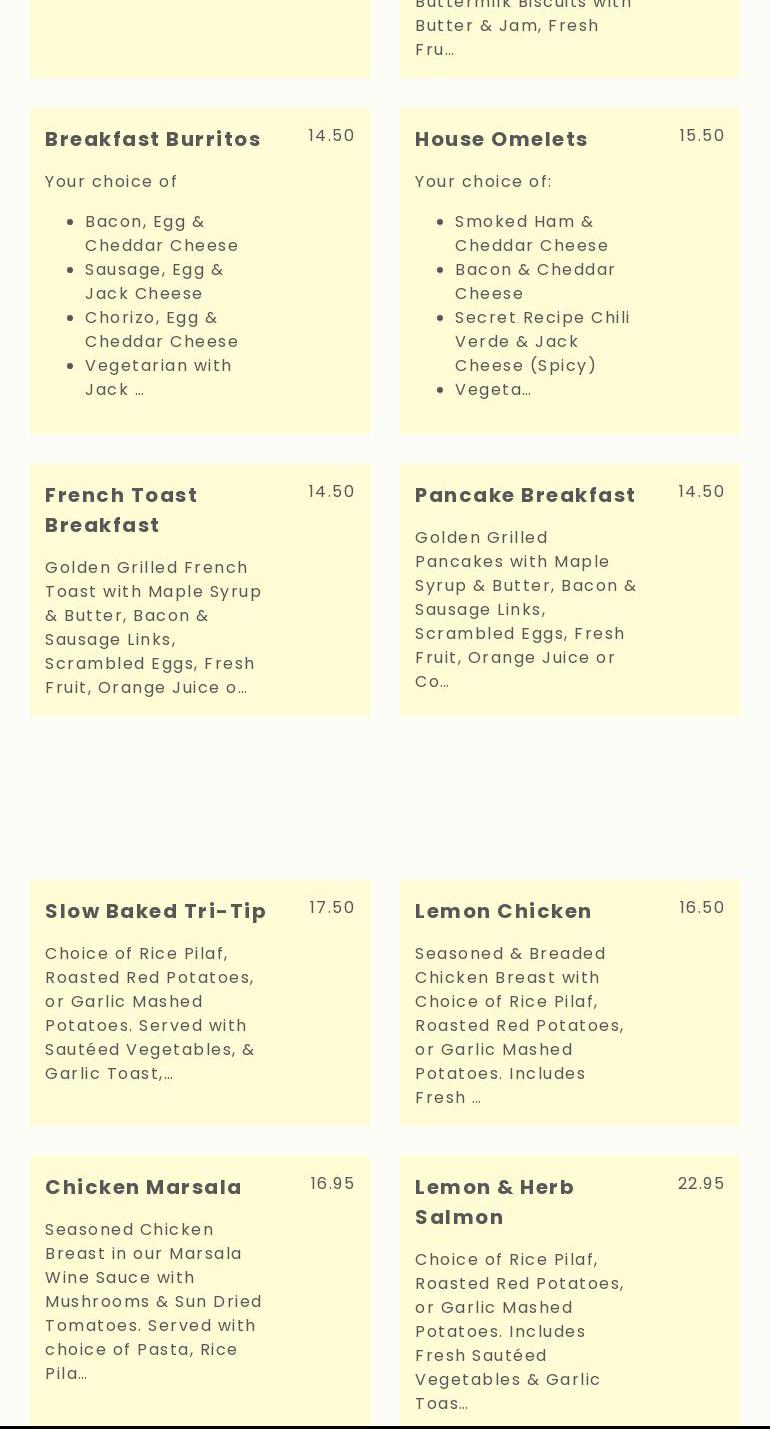
Task: Click the French Toast Breakfast title
Action: click(x=121, y=510)
